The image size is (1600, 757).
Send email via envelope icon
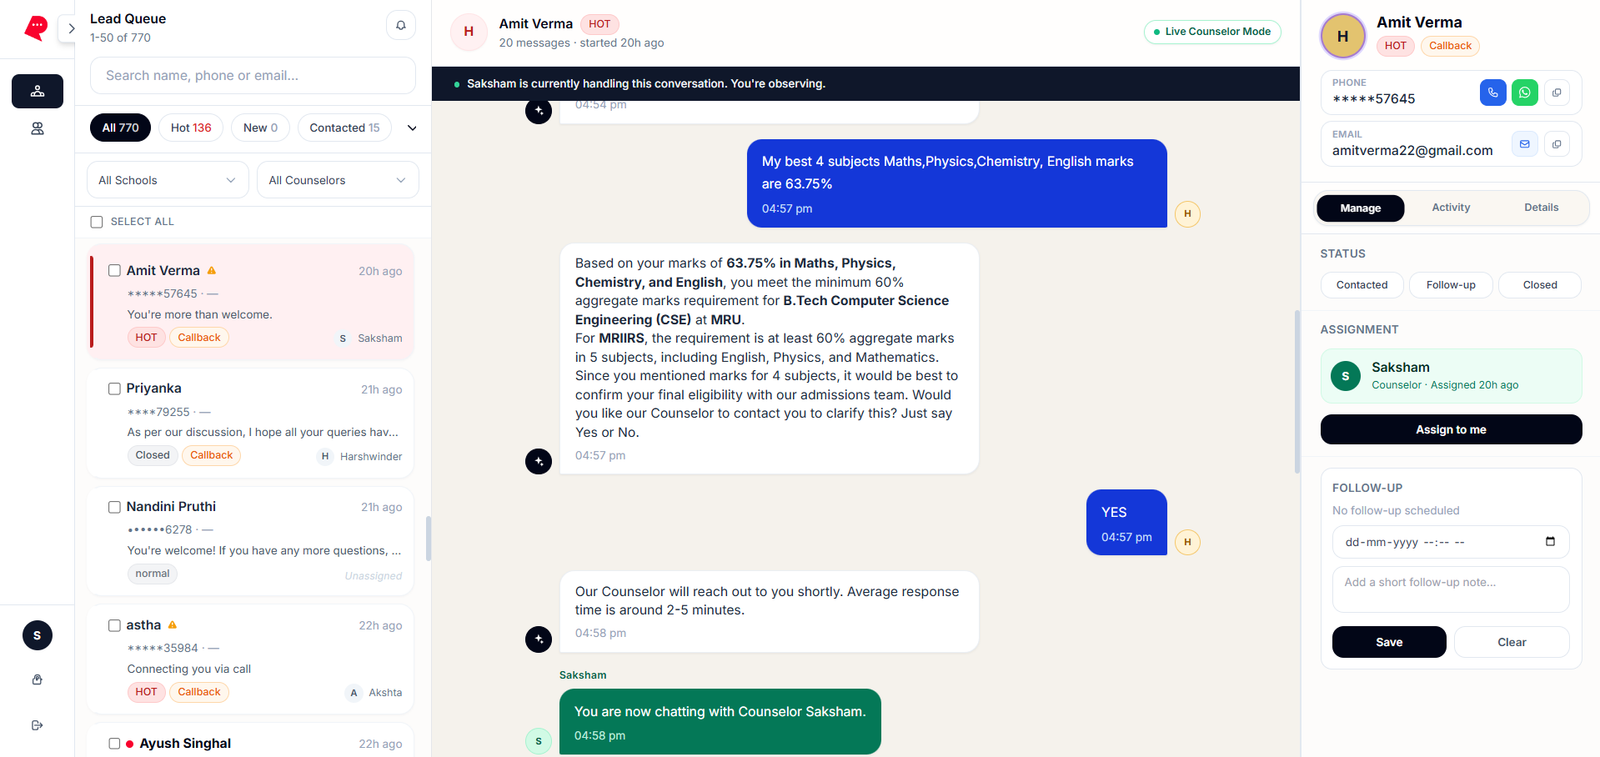click(x=1524, y=144)
